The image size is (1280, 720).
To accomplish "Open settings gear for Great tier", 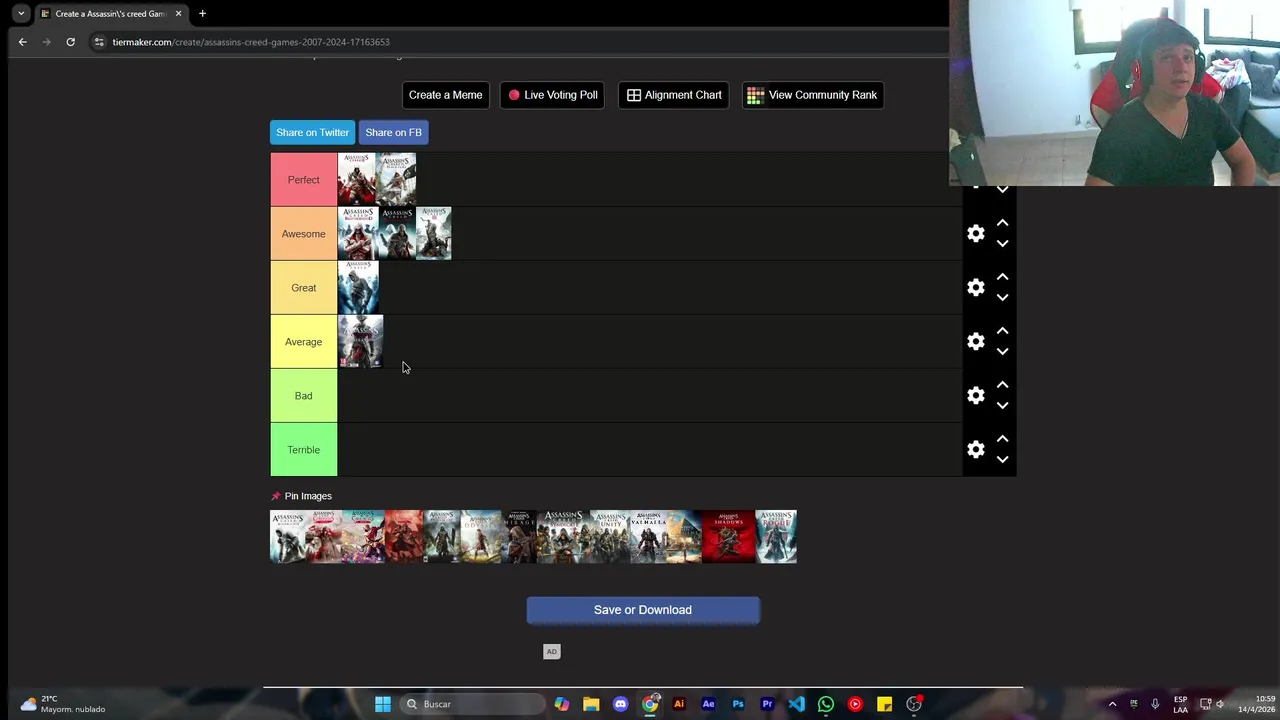I will [x=976, y=288].
